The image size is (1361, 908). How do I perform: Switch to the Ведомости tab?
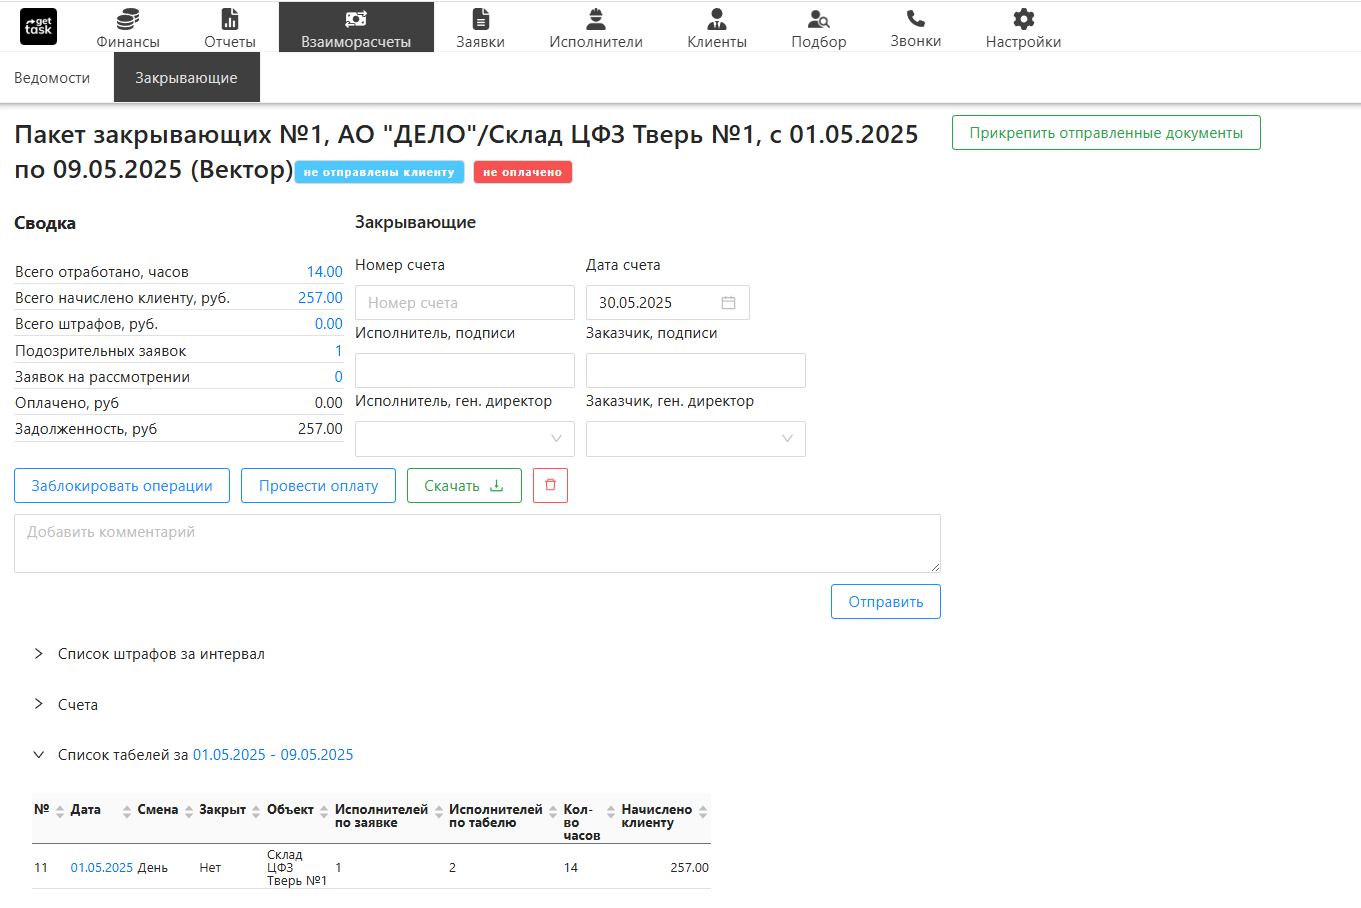coord(52,78)
